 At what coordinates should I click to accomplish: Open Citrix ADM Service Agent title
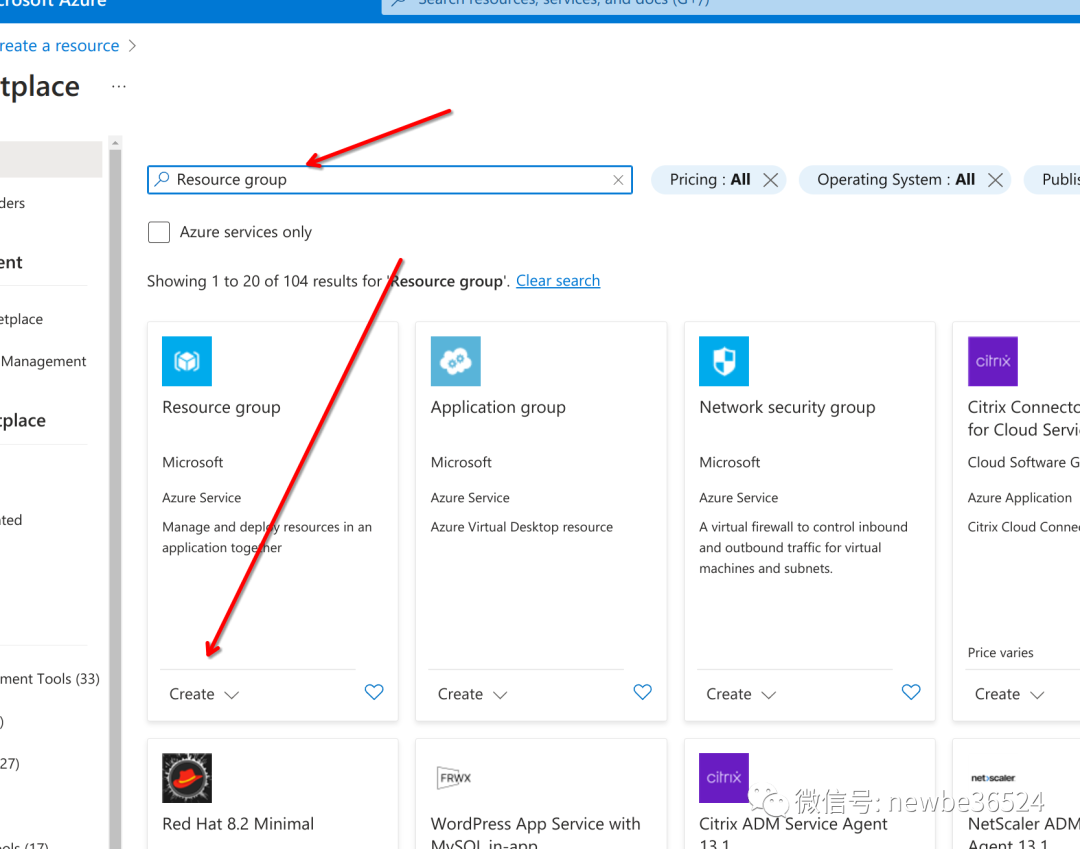pyautogui.click(x=793, y=833)
